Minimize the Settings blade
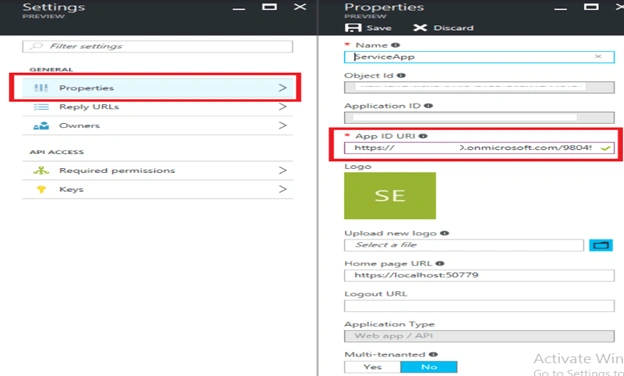Viewport: 624px width, 376px height. 239,9
